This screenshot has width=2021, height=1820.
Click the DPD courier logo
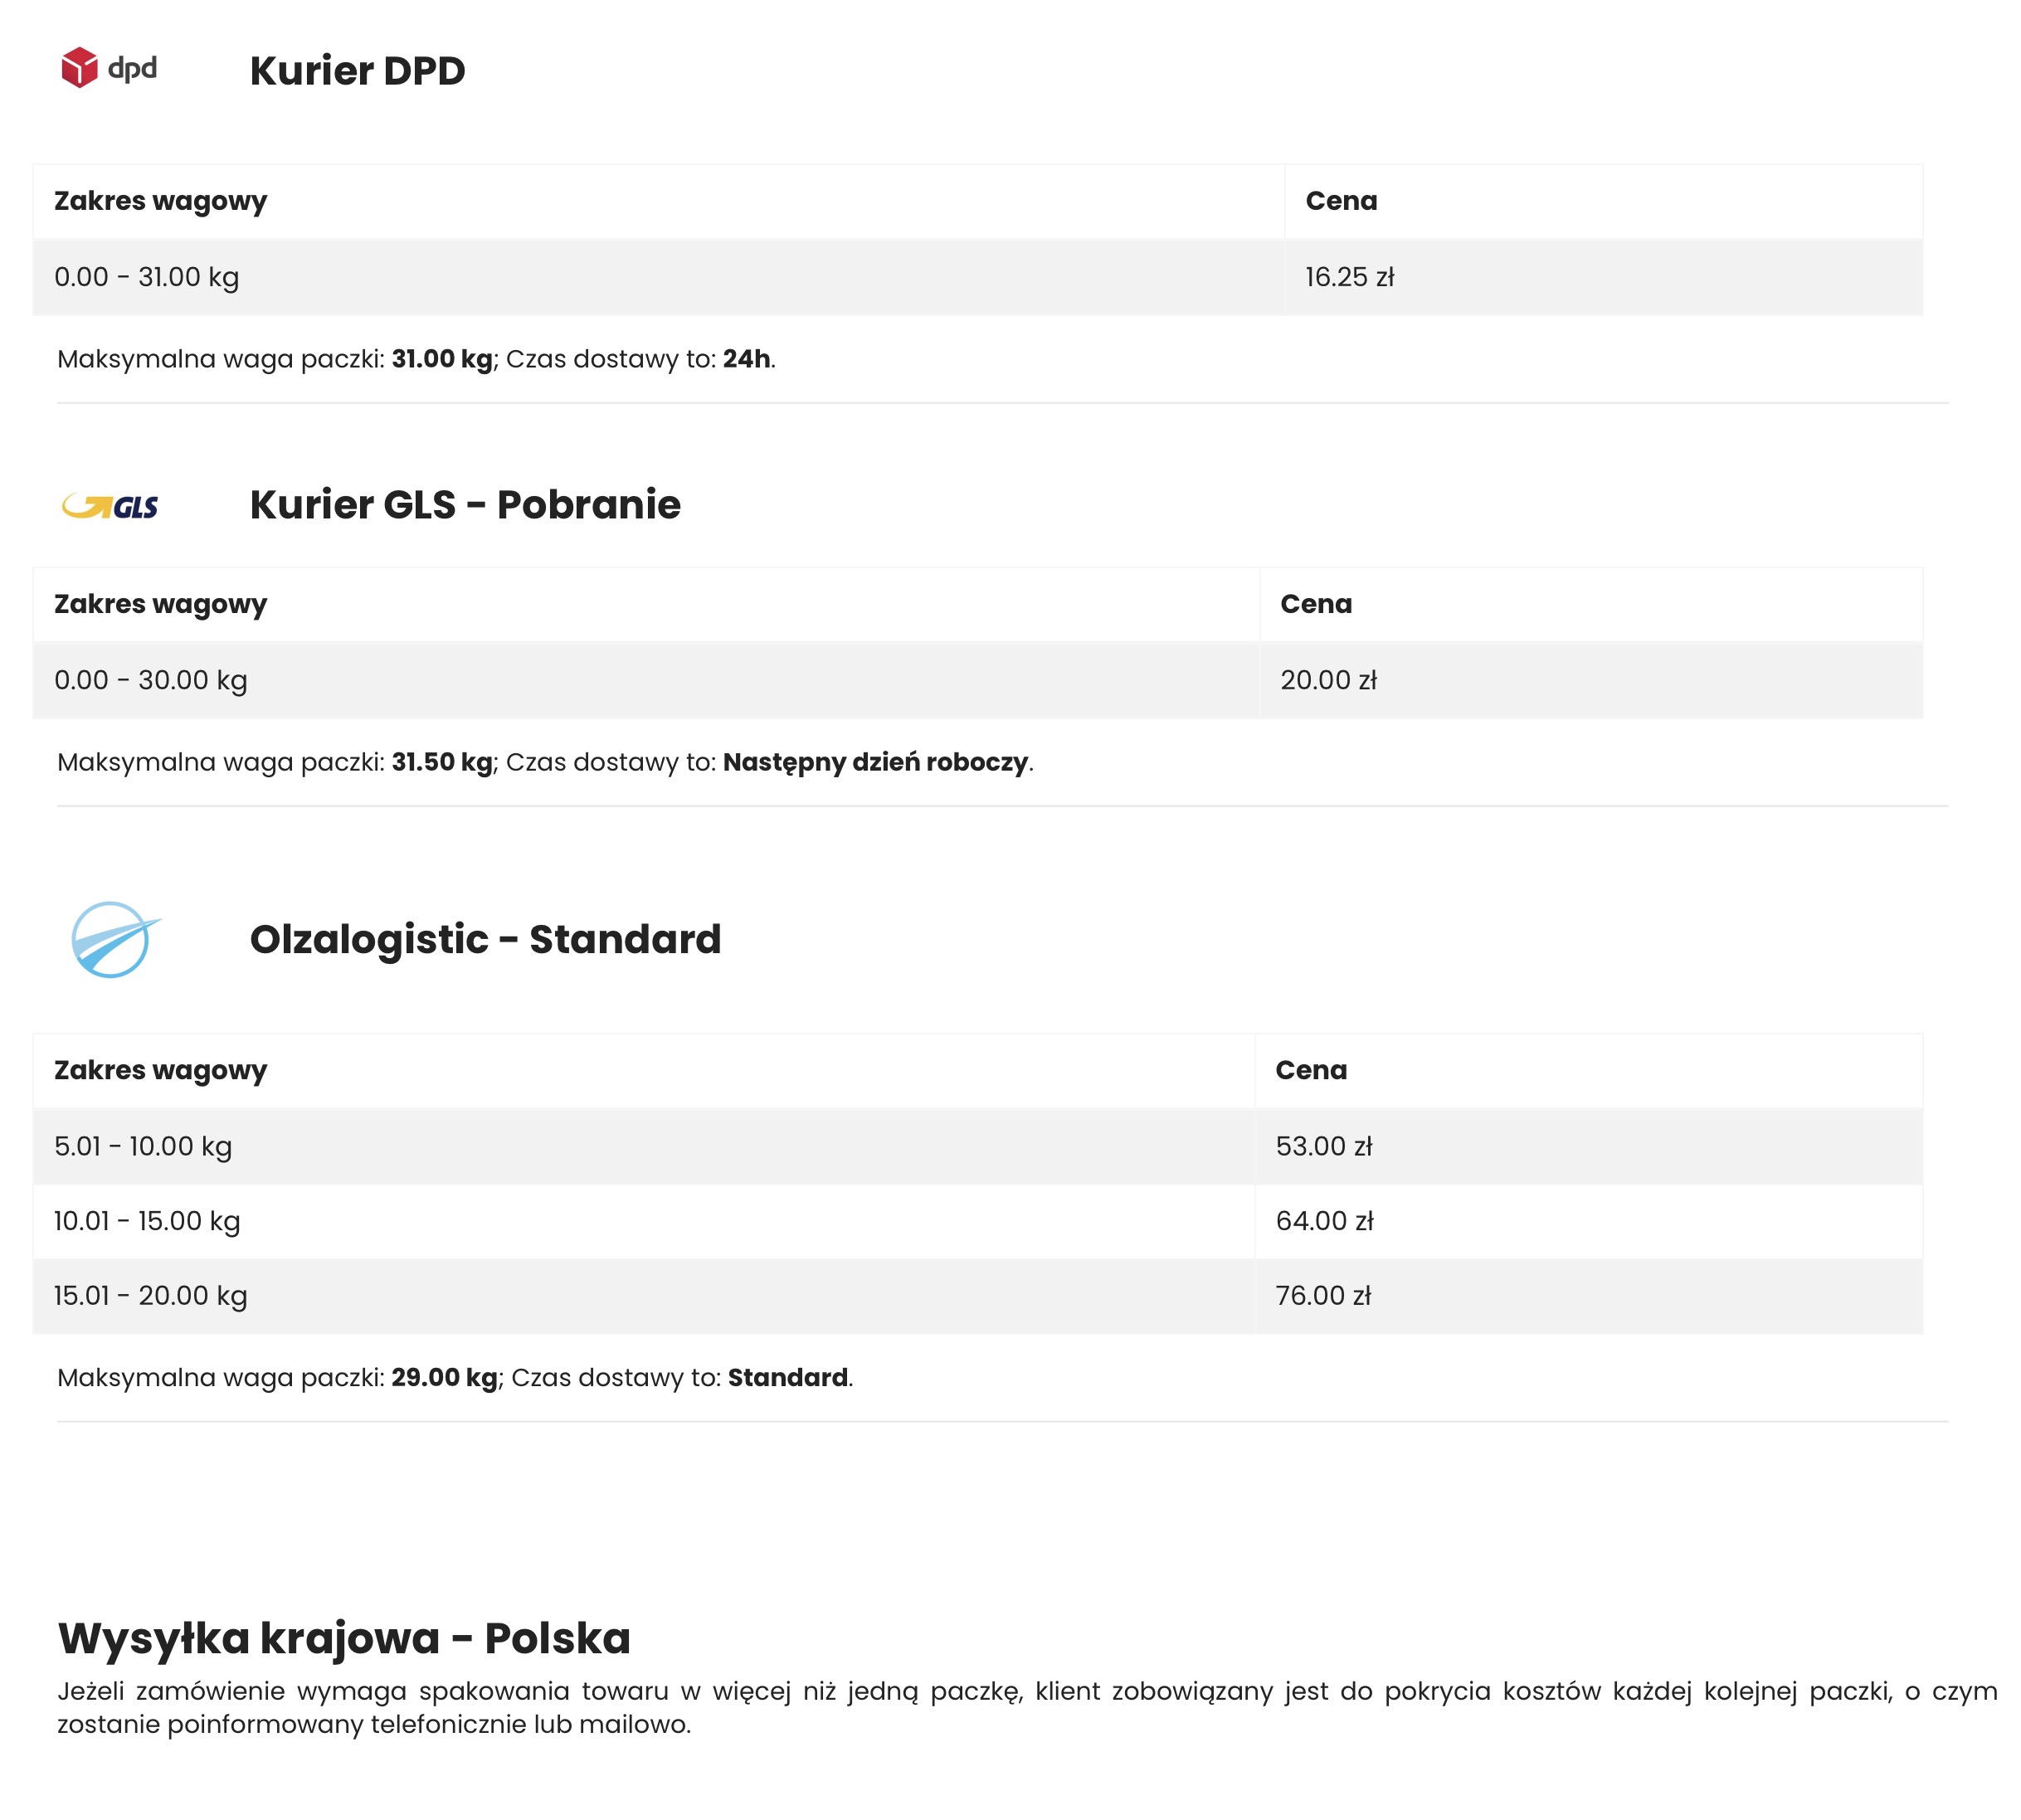click(x=110, y=67)
